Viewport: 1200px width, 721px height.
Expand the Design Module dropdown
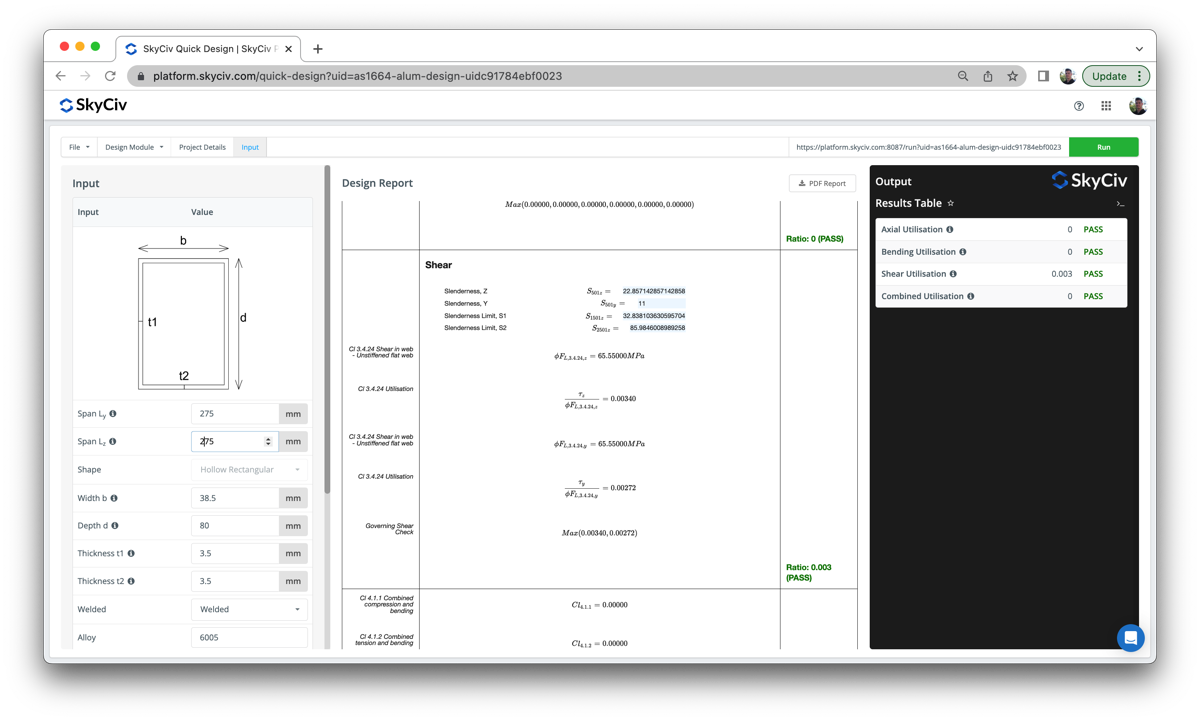(x=134, y=147)
